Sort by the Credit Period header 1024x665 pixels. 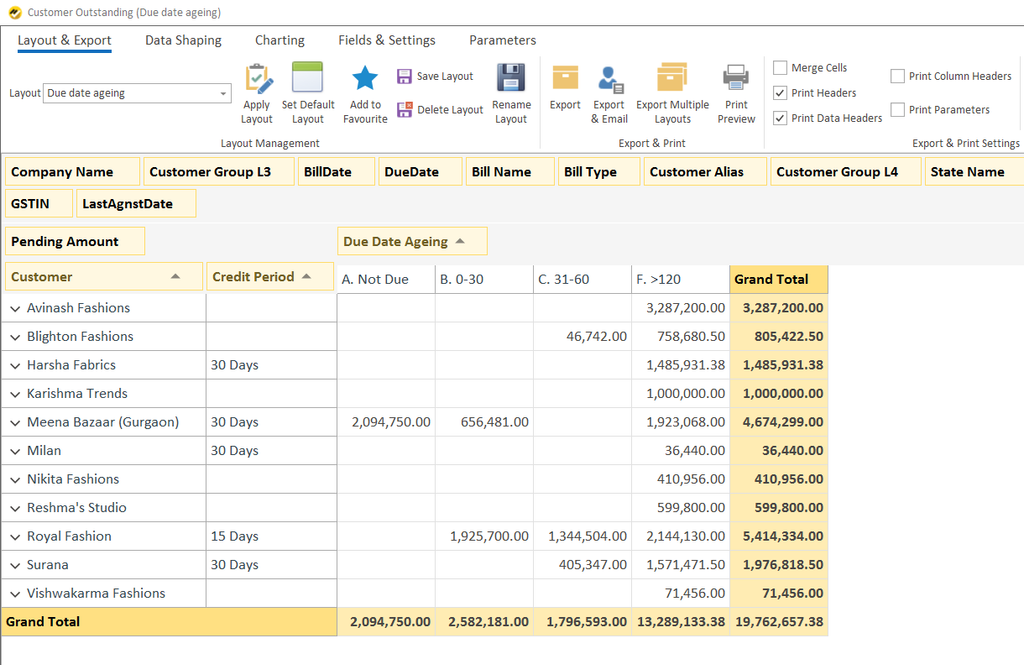[270, 276]
